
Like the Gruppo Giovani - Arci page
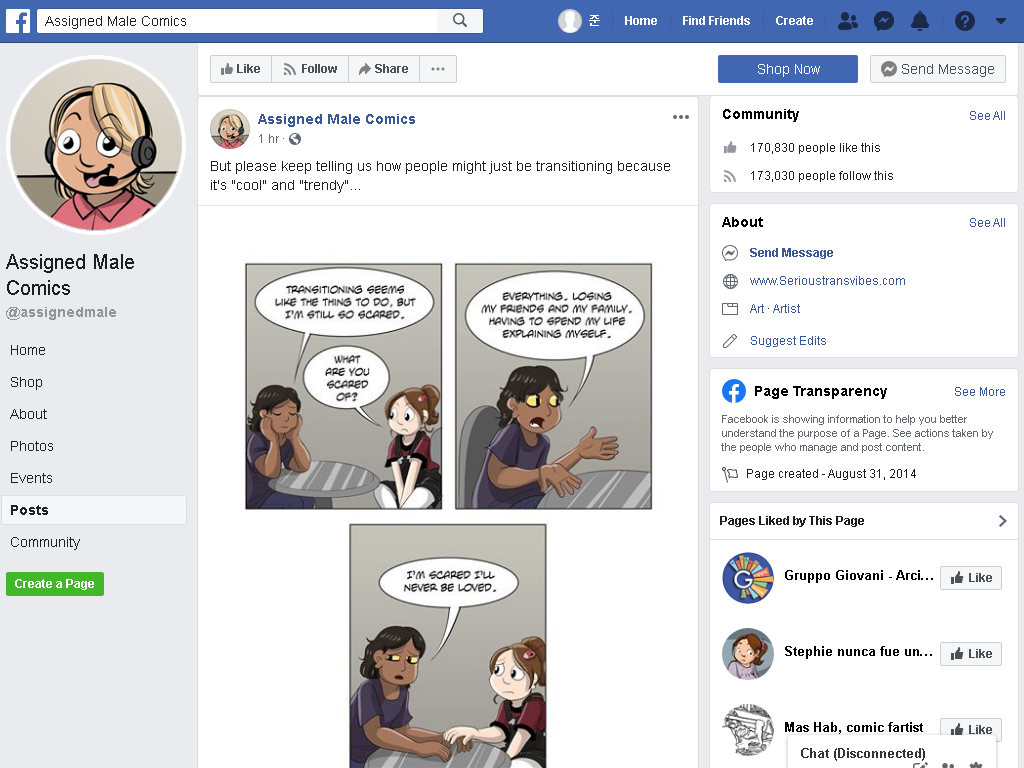(970, 577)
